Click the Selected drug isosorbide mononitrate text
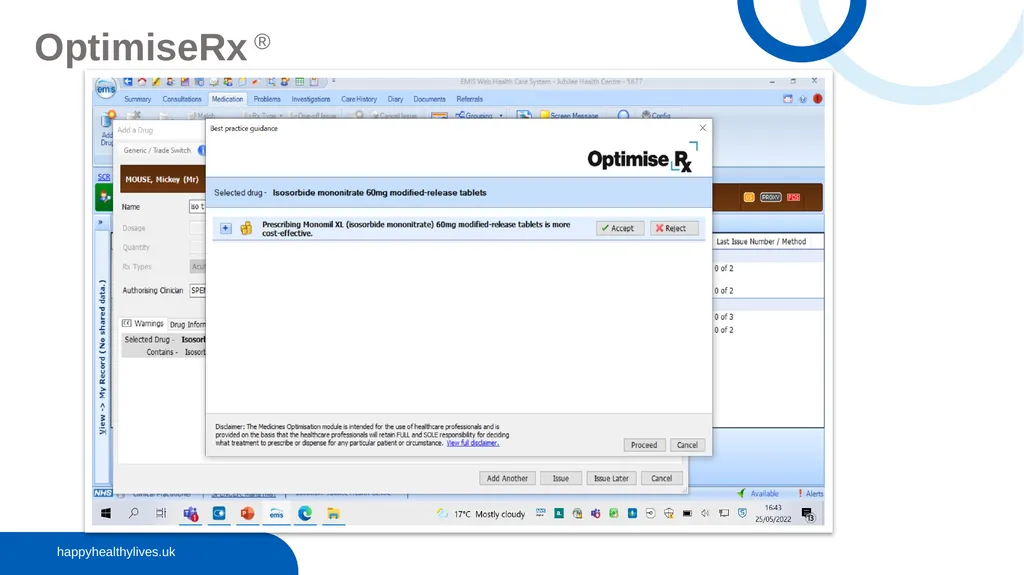The height and width of the screenshot is (575, 1024). coord(379,193)
